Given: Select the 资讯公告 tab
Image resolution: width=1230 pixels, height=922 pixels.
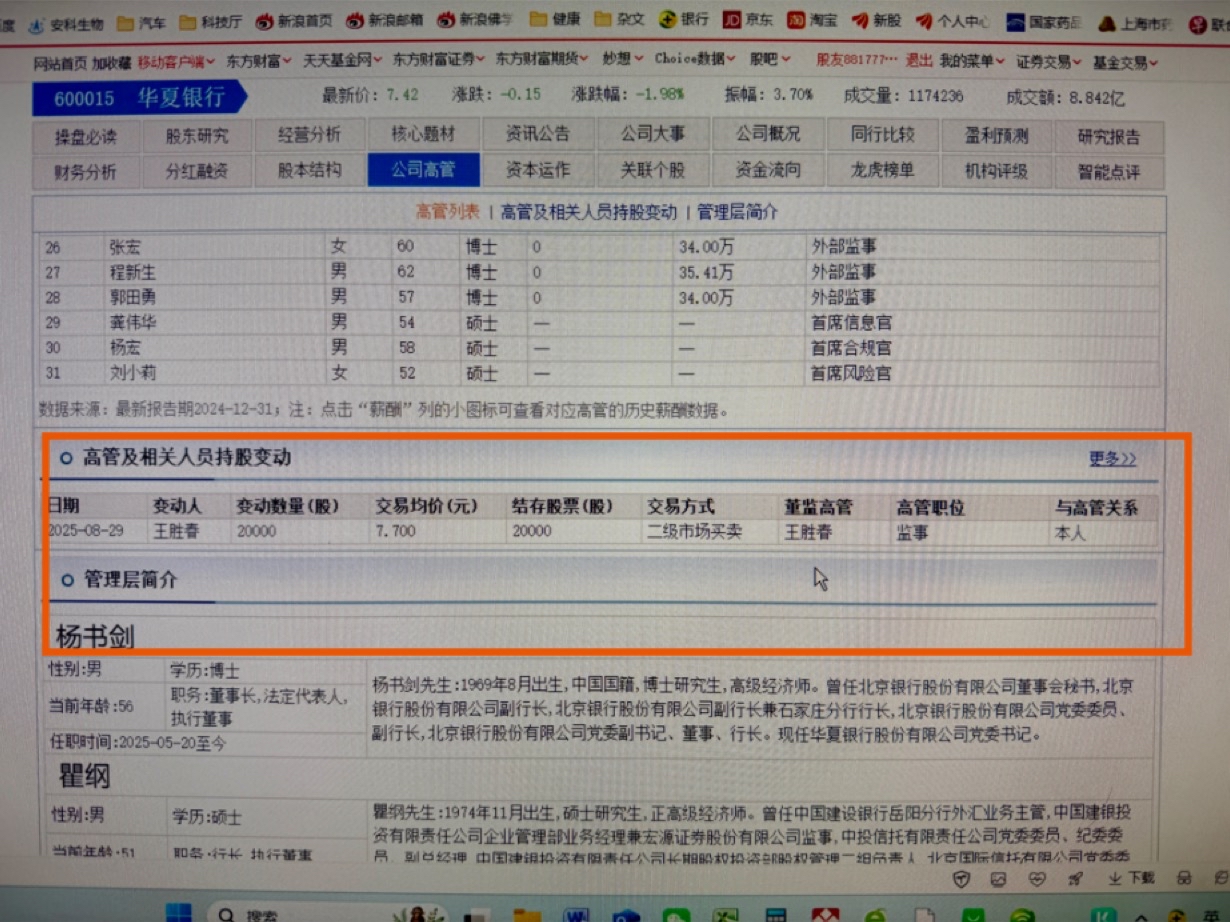Looking at the screenshot, I should (538, 134).
